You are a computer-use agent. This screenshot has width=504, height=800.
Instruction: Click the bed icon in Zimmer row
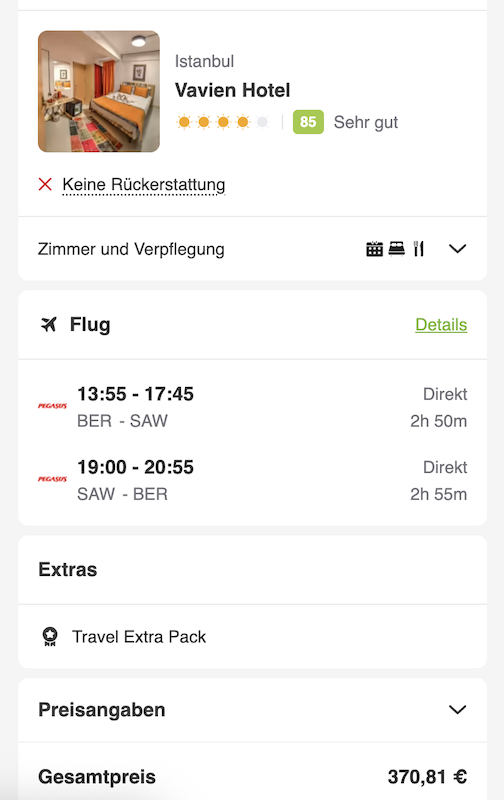pyautogui.click(x=396, y=248)
